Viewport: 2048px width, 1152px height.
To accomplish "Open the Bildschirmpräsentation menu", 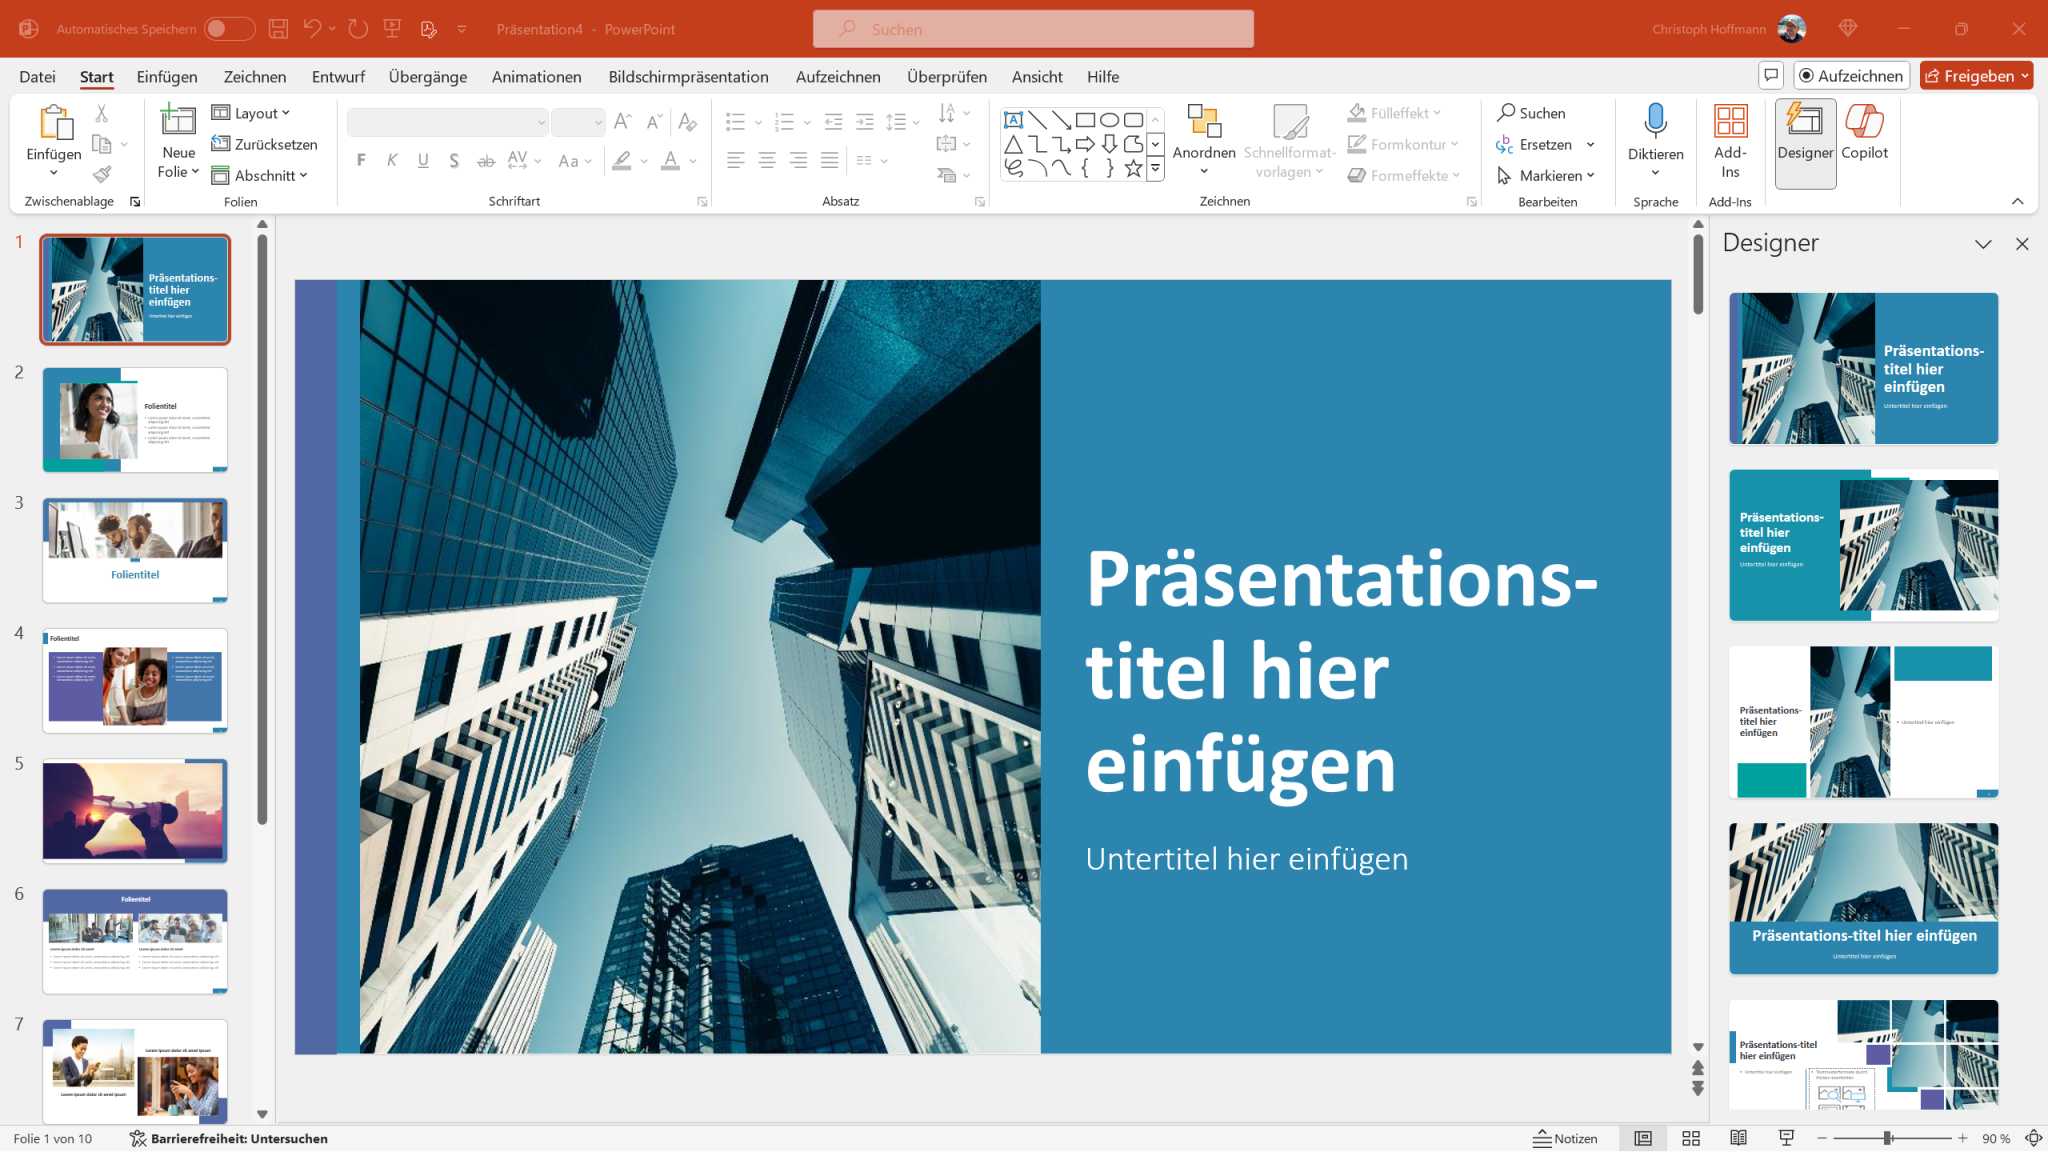I will click(689, 76).
